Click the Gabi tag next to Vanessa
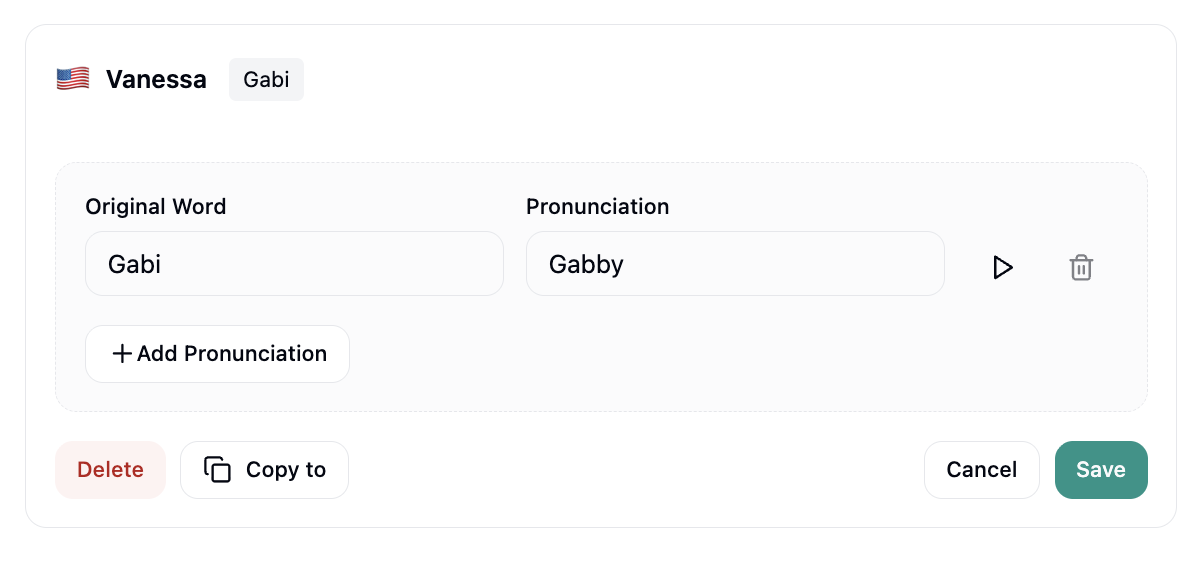 pos(266,80)
